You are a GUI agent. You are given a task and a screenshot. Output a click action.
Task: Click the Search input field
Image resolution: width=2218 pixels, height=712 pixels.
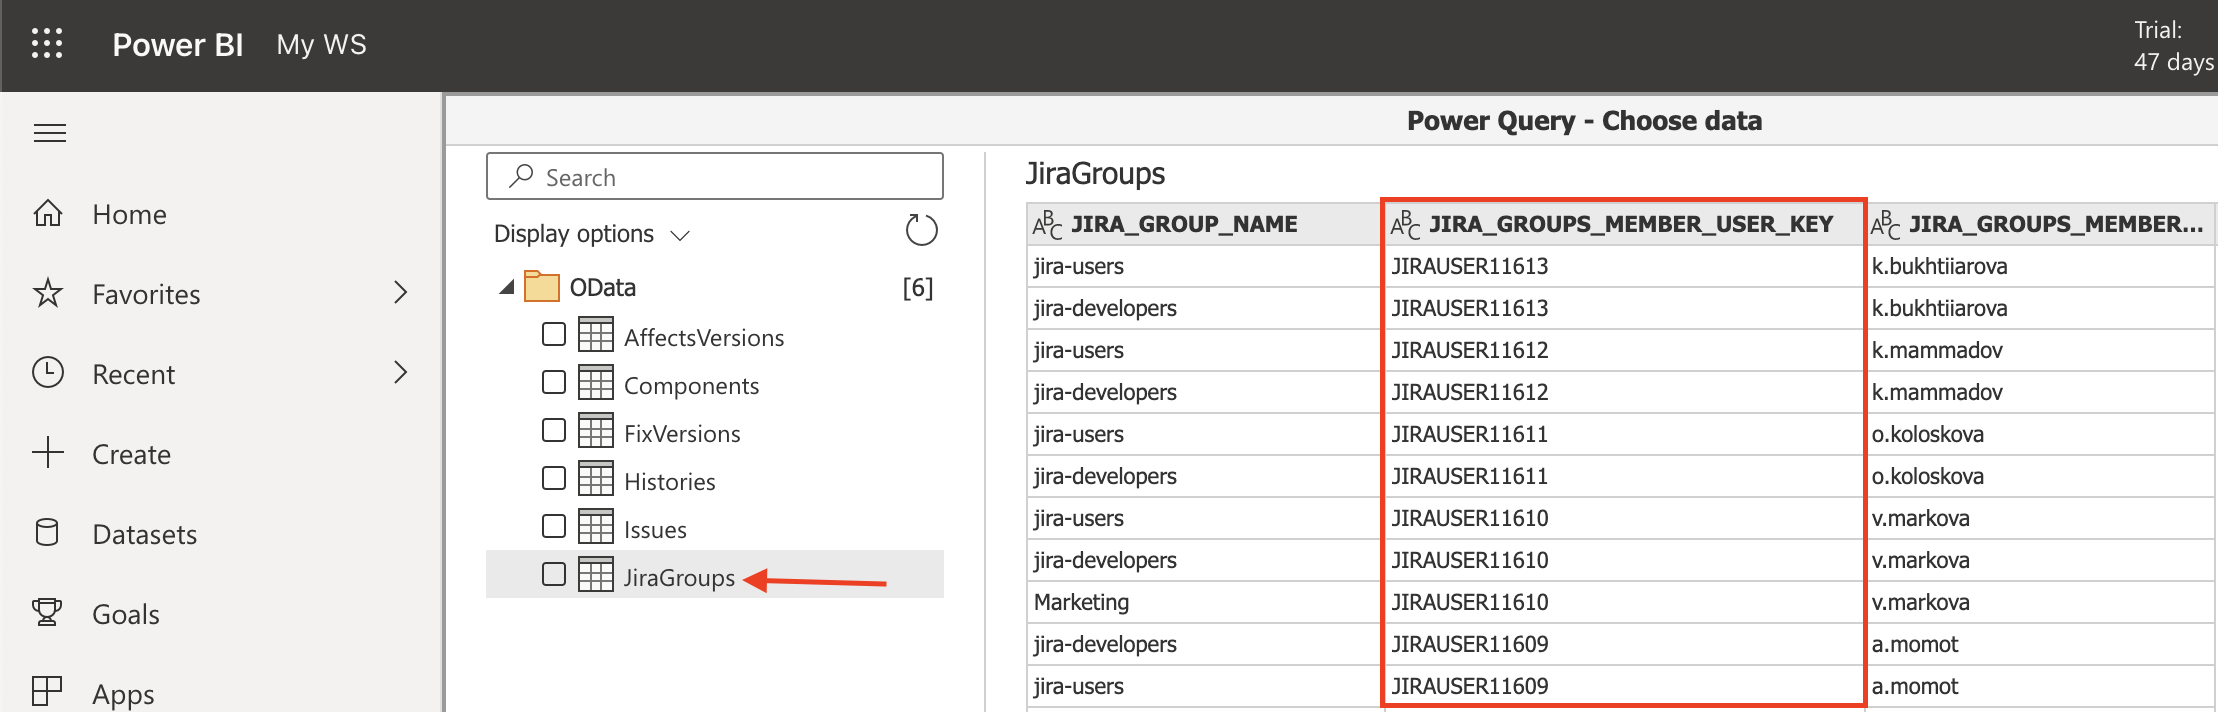coord(714,177)
